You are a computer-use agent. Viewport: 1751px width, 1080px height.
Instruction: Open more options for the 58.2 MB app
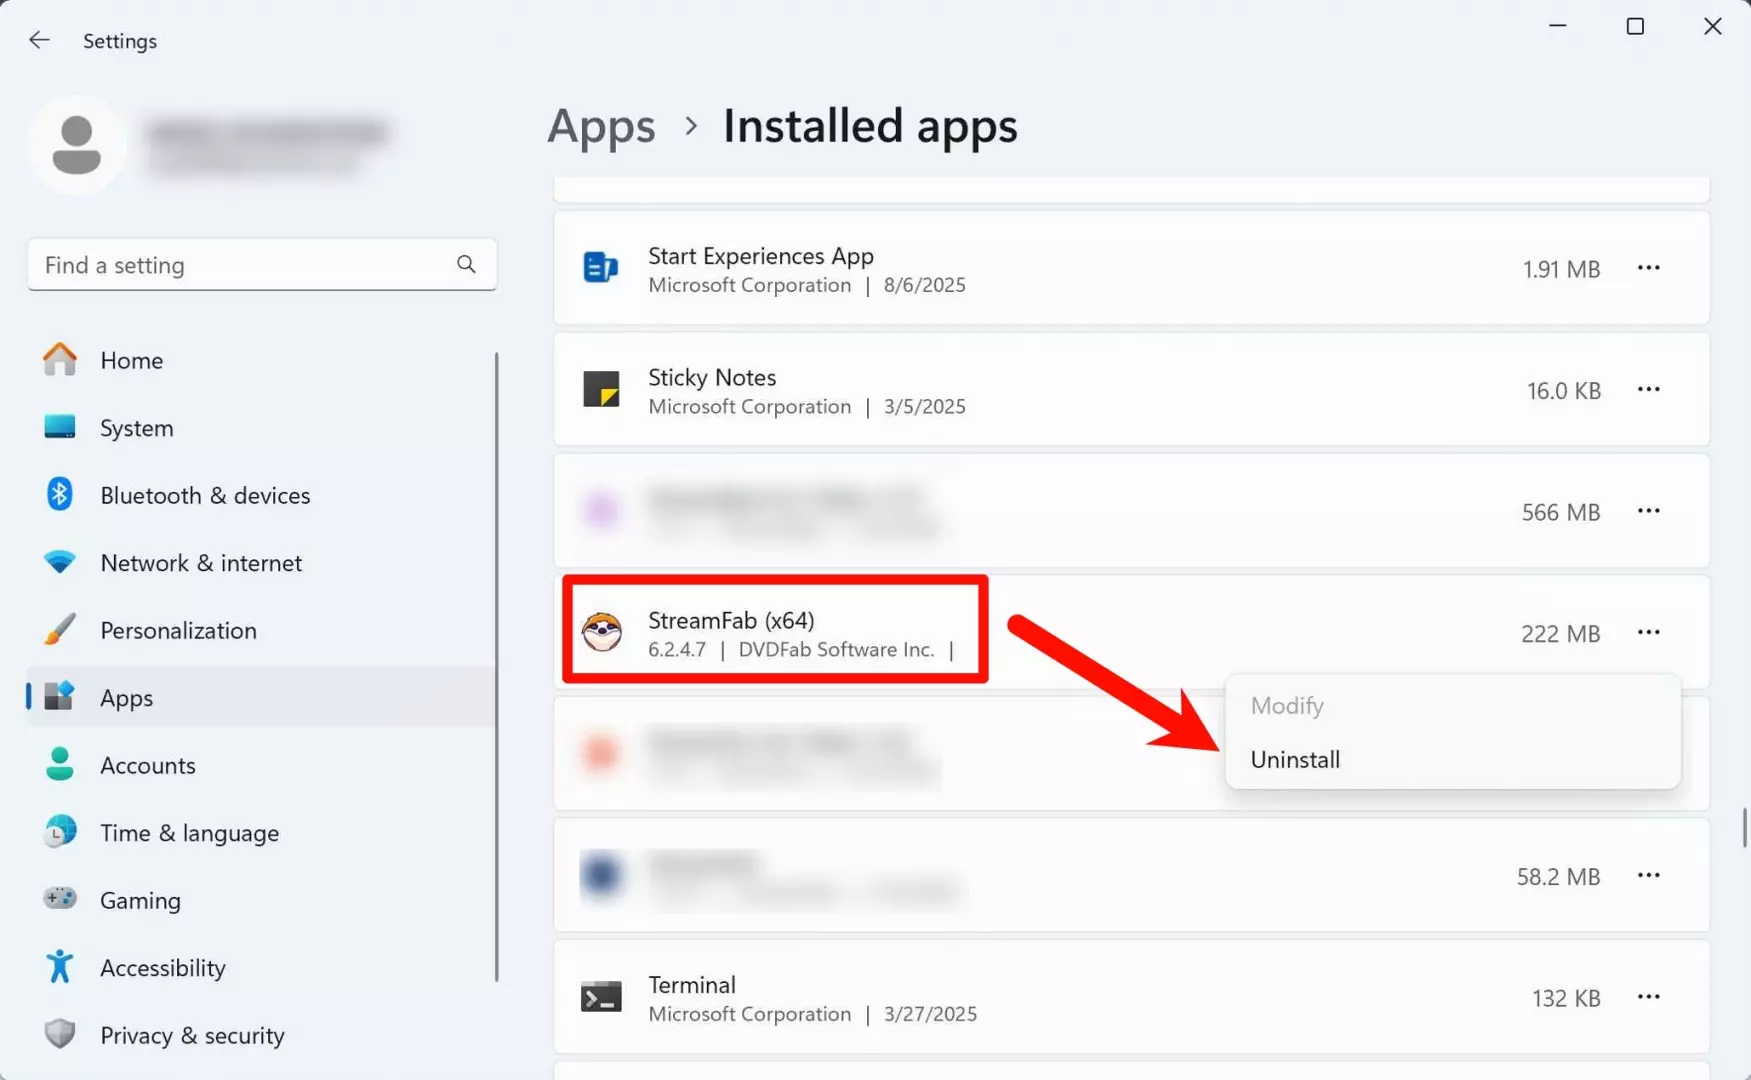[1649, 875]
